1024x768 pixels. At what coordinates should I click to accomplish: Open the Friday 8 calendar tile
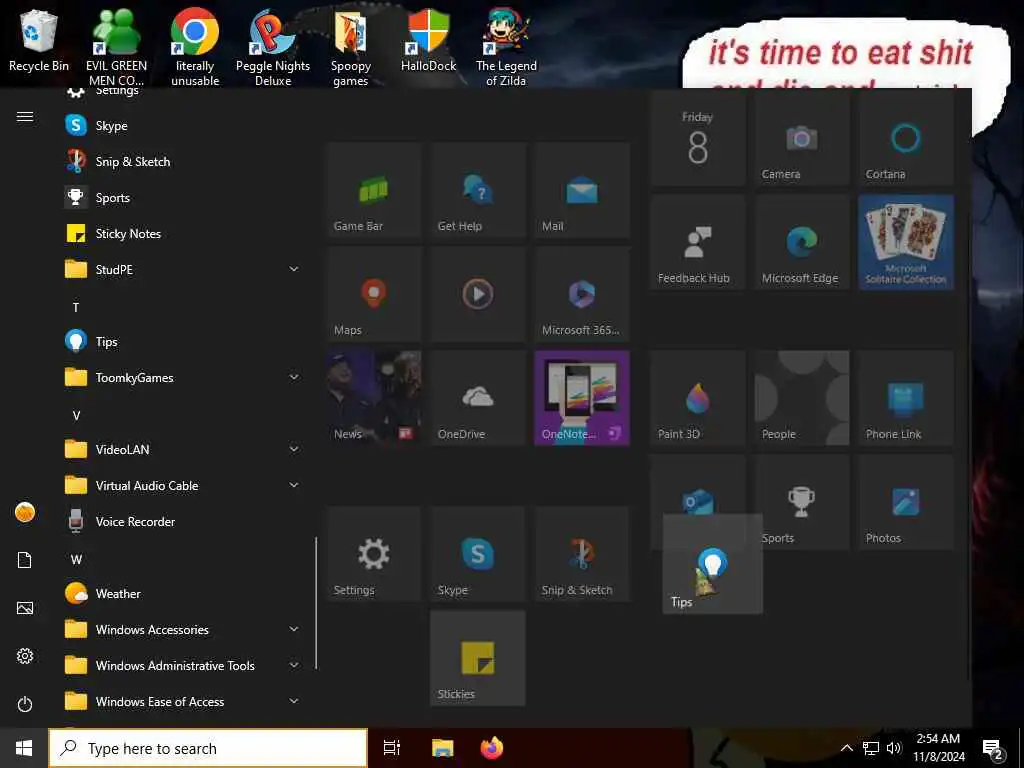click(697, 138)
